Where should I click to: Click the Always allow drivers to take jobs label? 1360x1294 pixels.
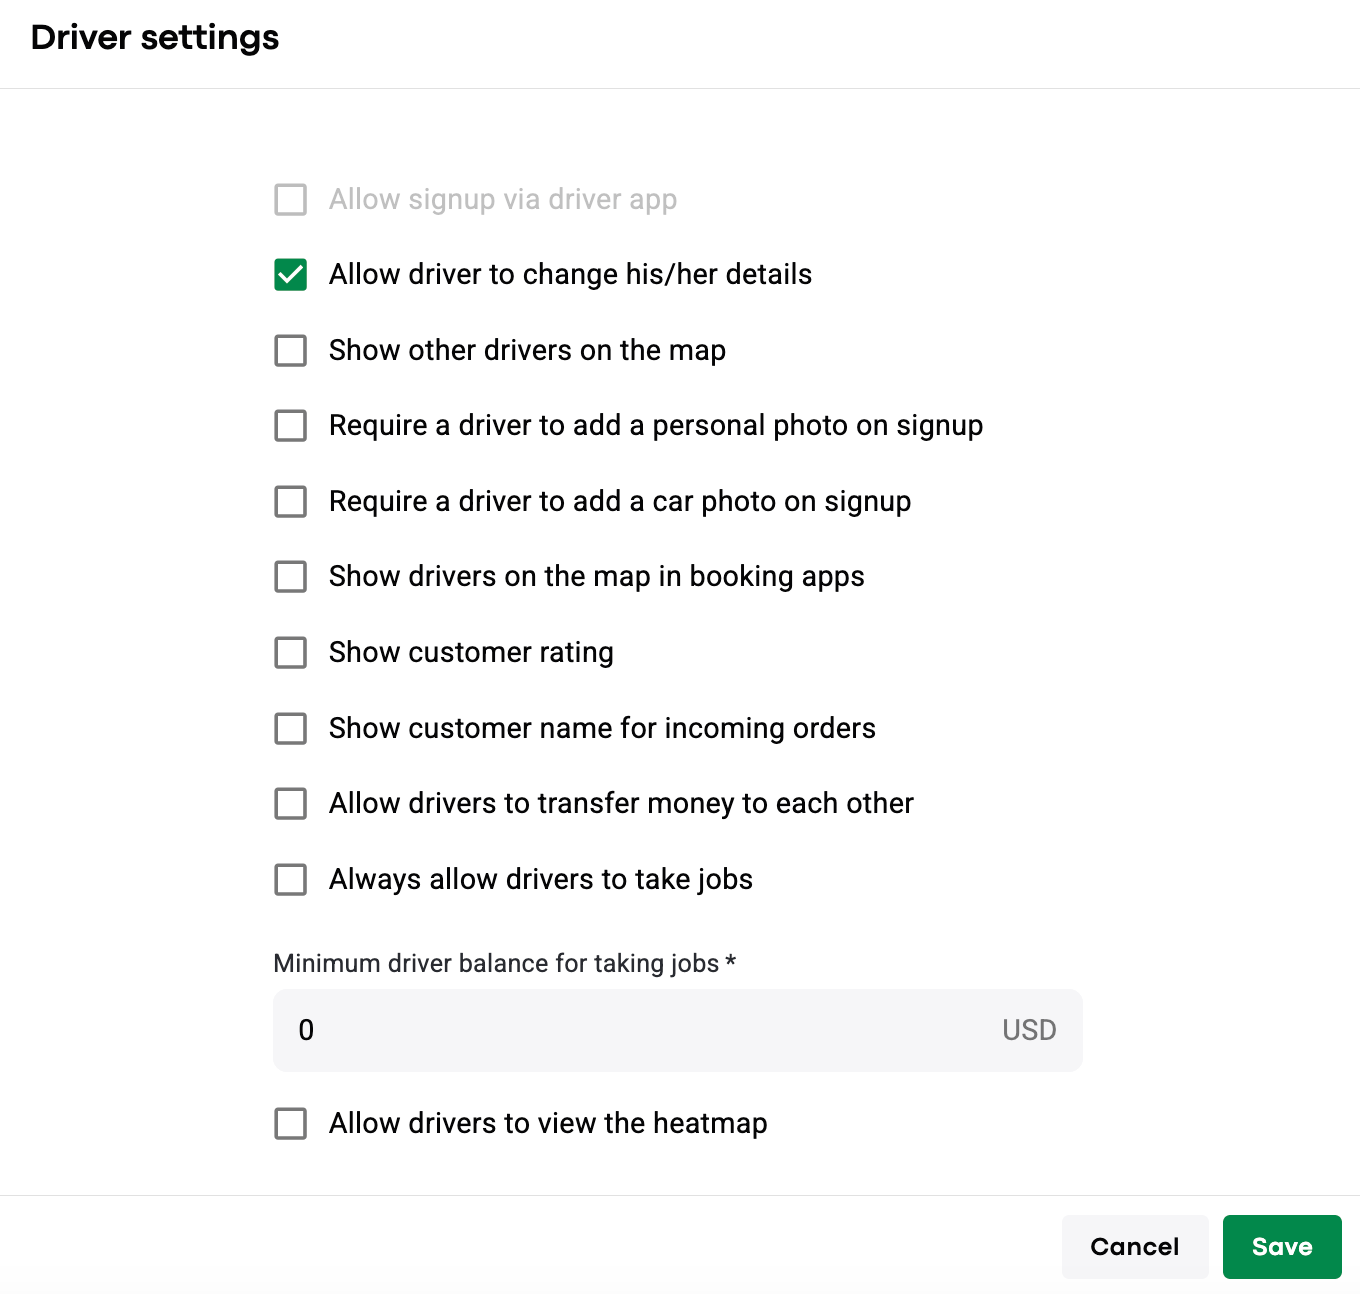pyautogui.click(x=540, y=880)
